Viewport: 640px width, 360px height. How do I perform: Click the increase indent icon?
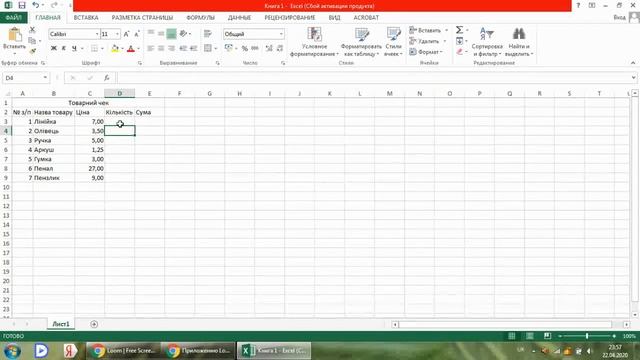(193, 48)
